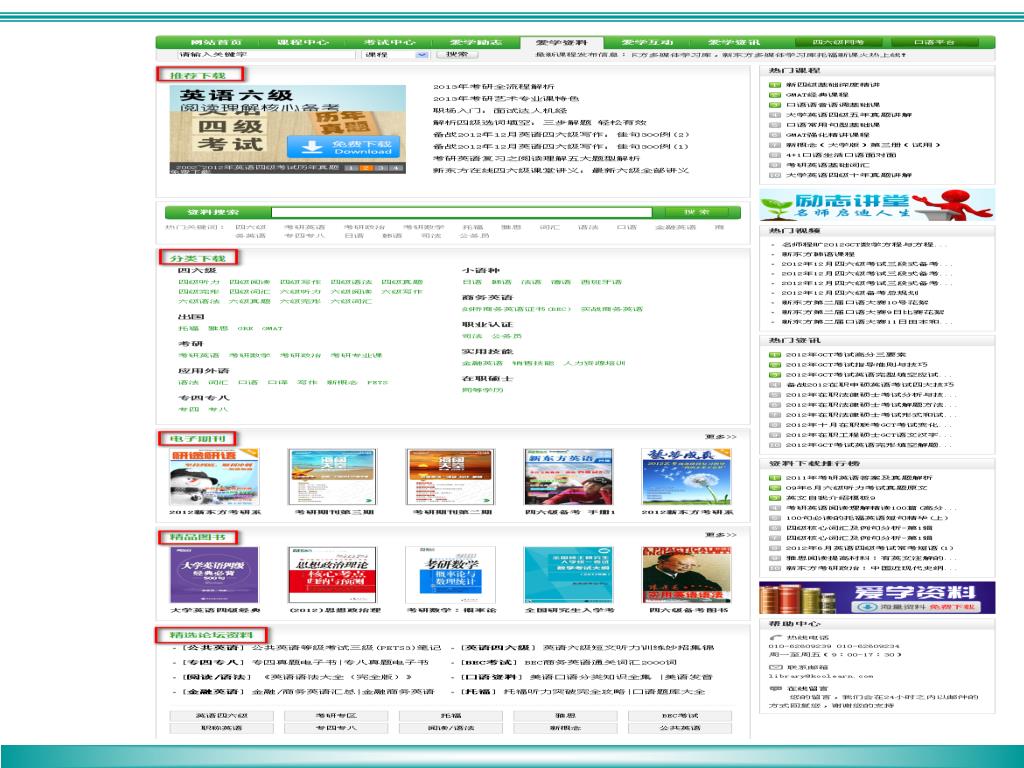Expand 更多>> in the 精品图书 section
1024x768 pixels.
click(x=720, y=535)
